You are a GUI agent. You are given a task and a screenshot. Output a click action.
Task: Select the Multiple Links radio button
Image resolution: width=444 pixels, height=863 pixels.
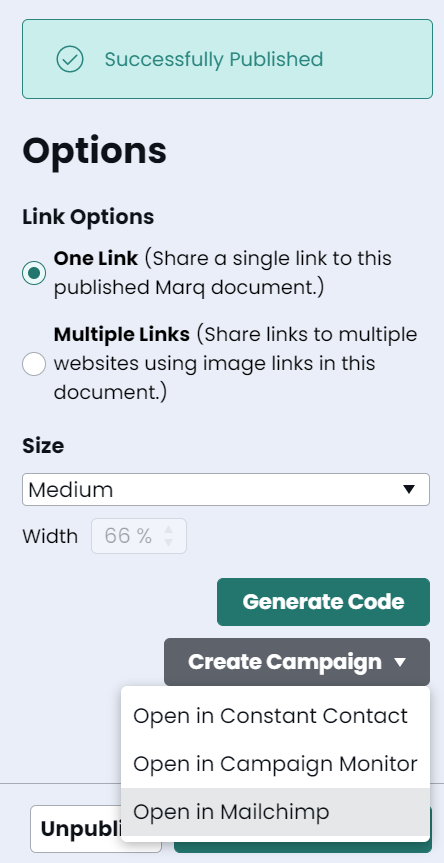click(34, 364)
